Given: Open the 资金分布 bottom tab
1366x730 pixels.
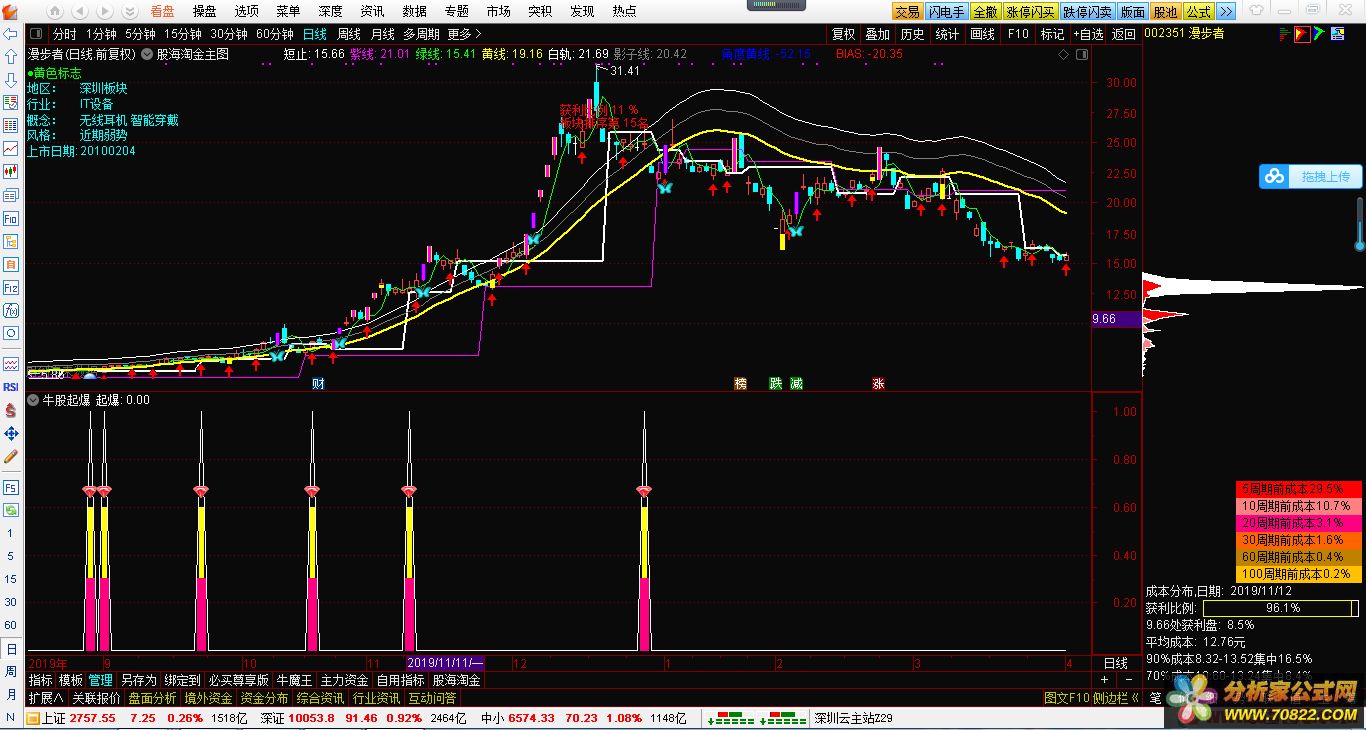Looking at the screenshot, I should [x=264, y=698].
